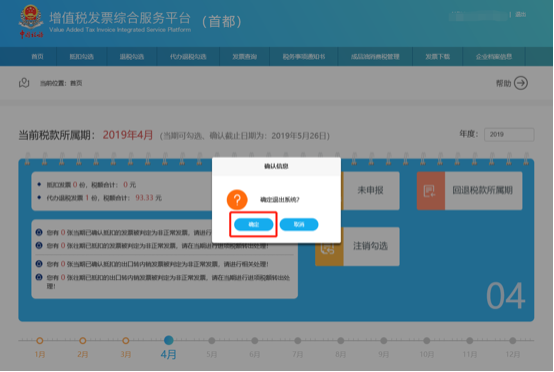
Task: Click the 退出 logout link
Action: pyautogui.click(x=520, y=14)
